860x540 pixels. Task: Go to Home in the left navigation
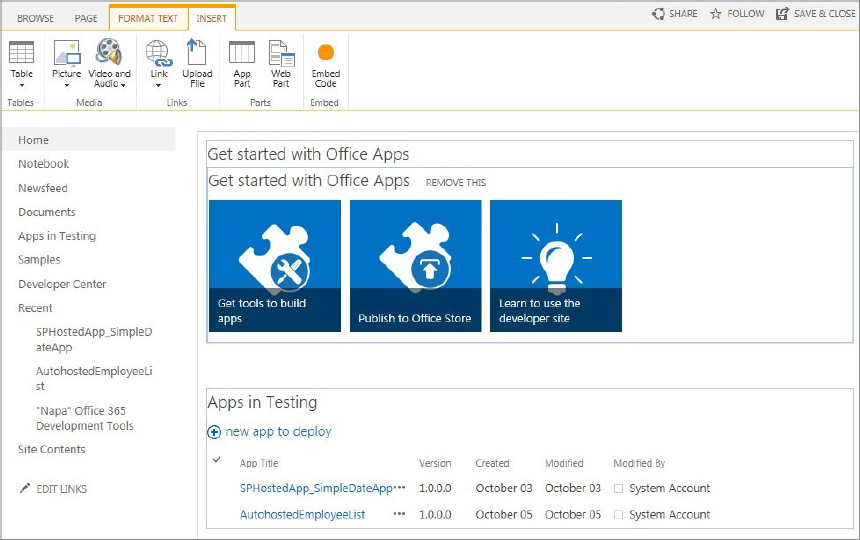(x=33, y=140)
